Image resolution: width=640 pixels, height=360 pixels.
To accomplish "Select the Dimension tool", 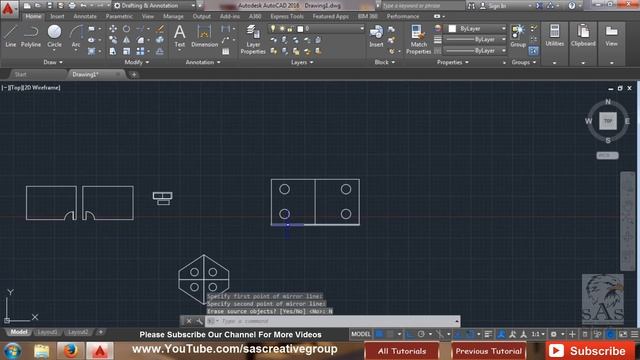I will click(x=204, y=36).
